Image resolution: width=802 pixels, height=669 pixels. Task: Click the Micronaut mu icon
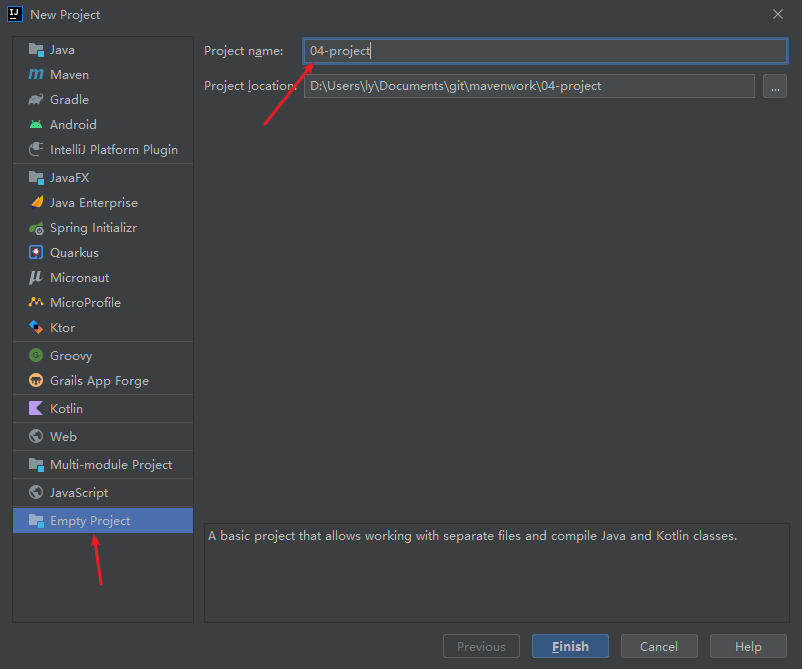pyautogui.click(x=36, y=278)
